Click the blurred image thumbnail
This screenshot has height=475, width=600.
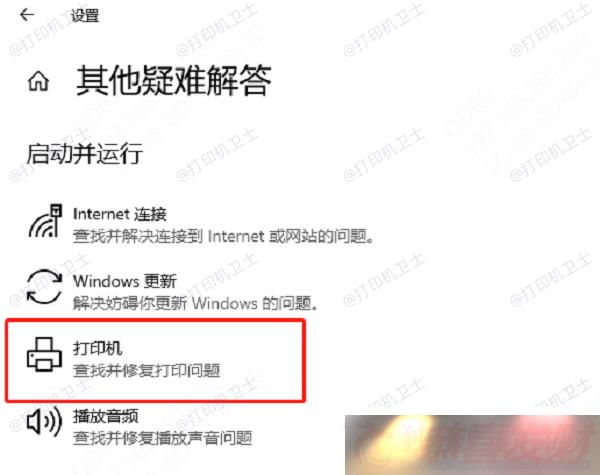472,445
